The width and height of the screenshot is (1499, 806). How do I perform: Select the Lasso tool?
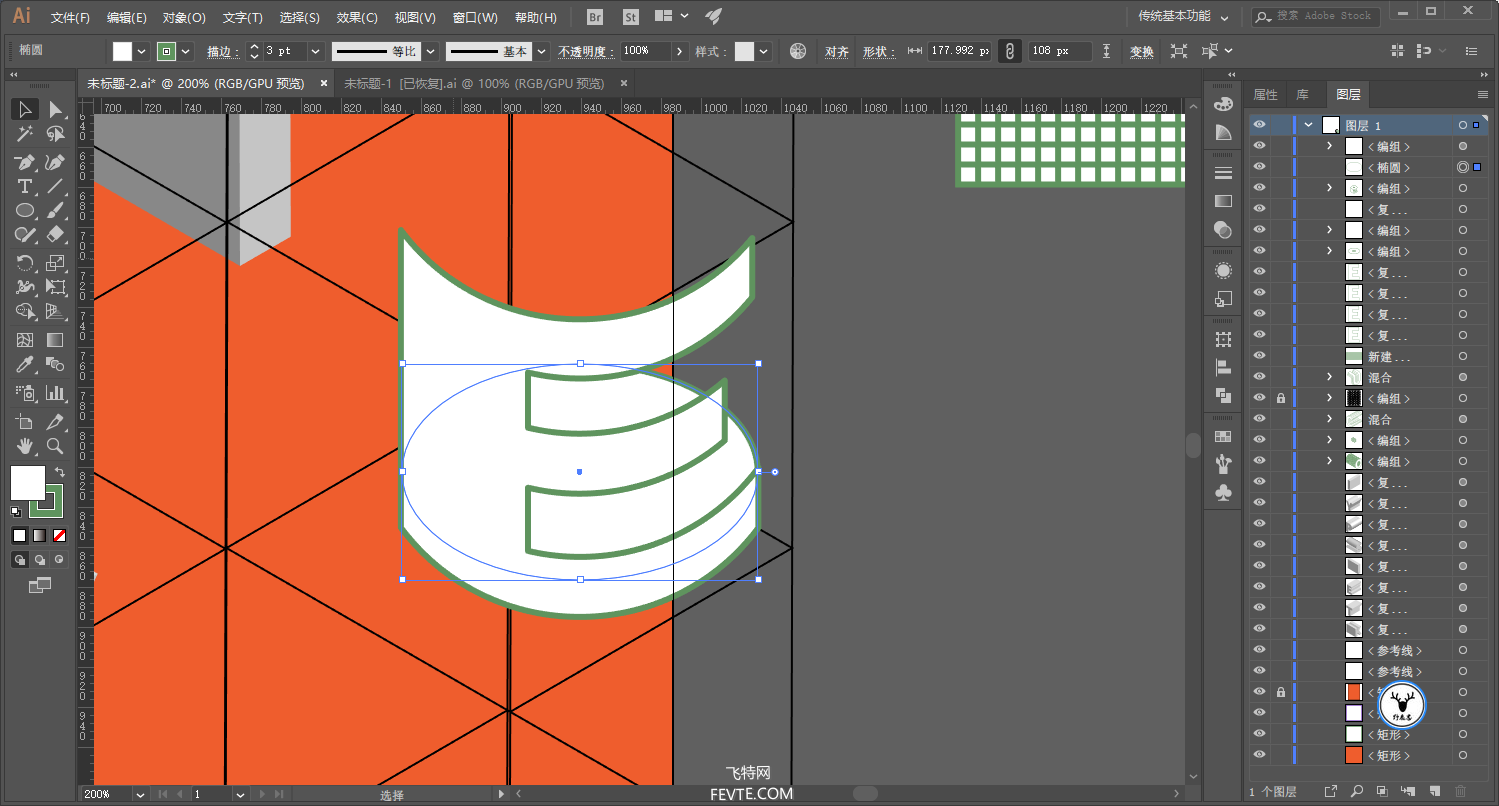(x=56, y=134)
